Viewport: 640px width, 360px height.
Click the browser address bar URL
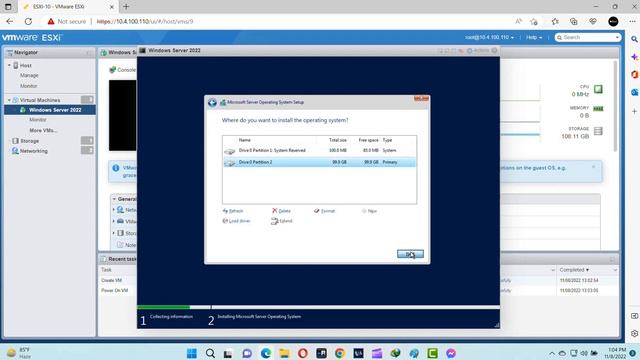(145, 21)
